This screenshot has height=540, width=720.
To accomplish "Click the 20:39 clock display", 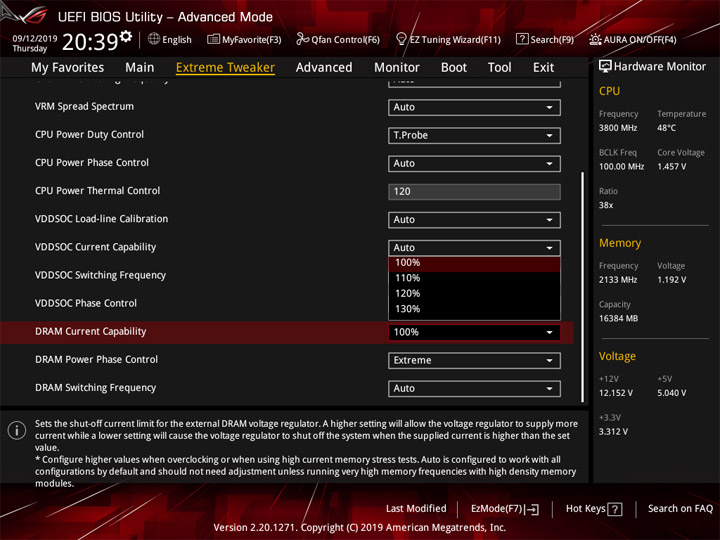I will (90, 42).
